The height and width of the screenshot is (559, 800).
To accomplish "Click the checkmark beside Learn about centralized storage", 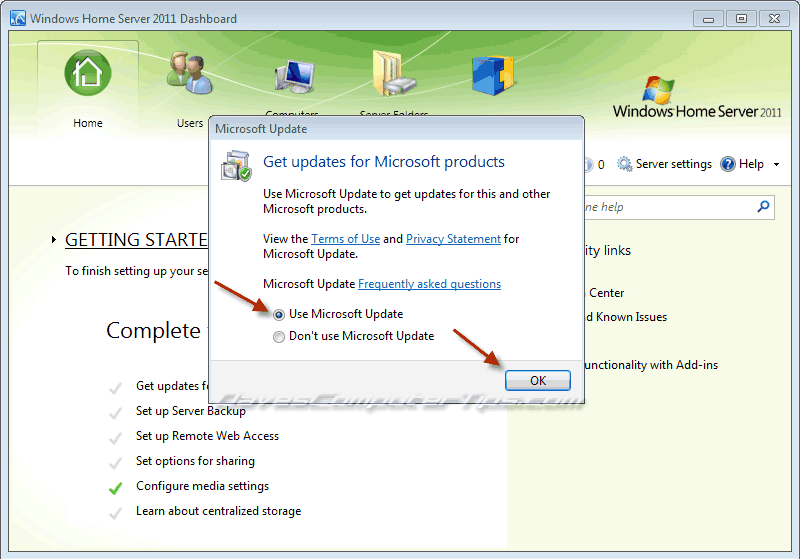I will pyautogui.click(x=116, y=513).
